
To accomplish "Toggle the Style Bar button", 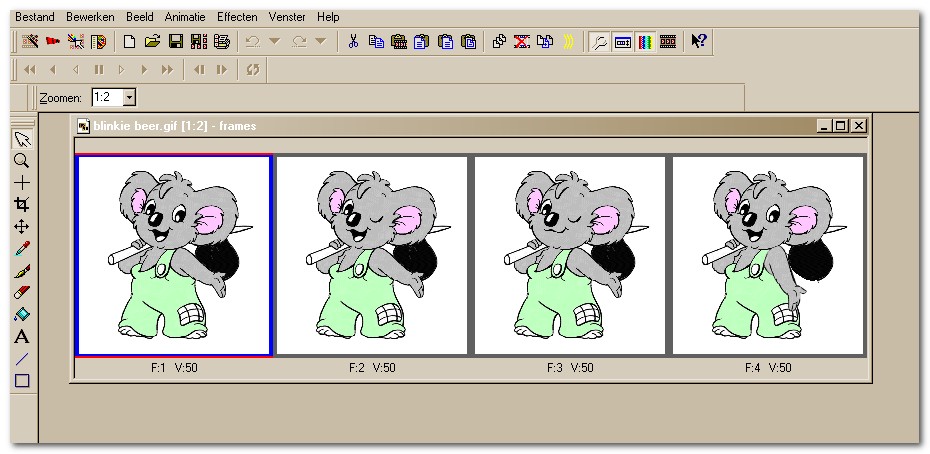I will (623, 42).
